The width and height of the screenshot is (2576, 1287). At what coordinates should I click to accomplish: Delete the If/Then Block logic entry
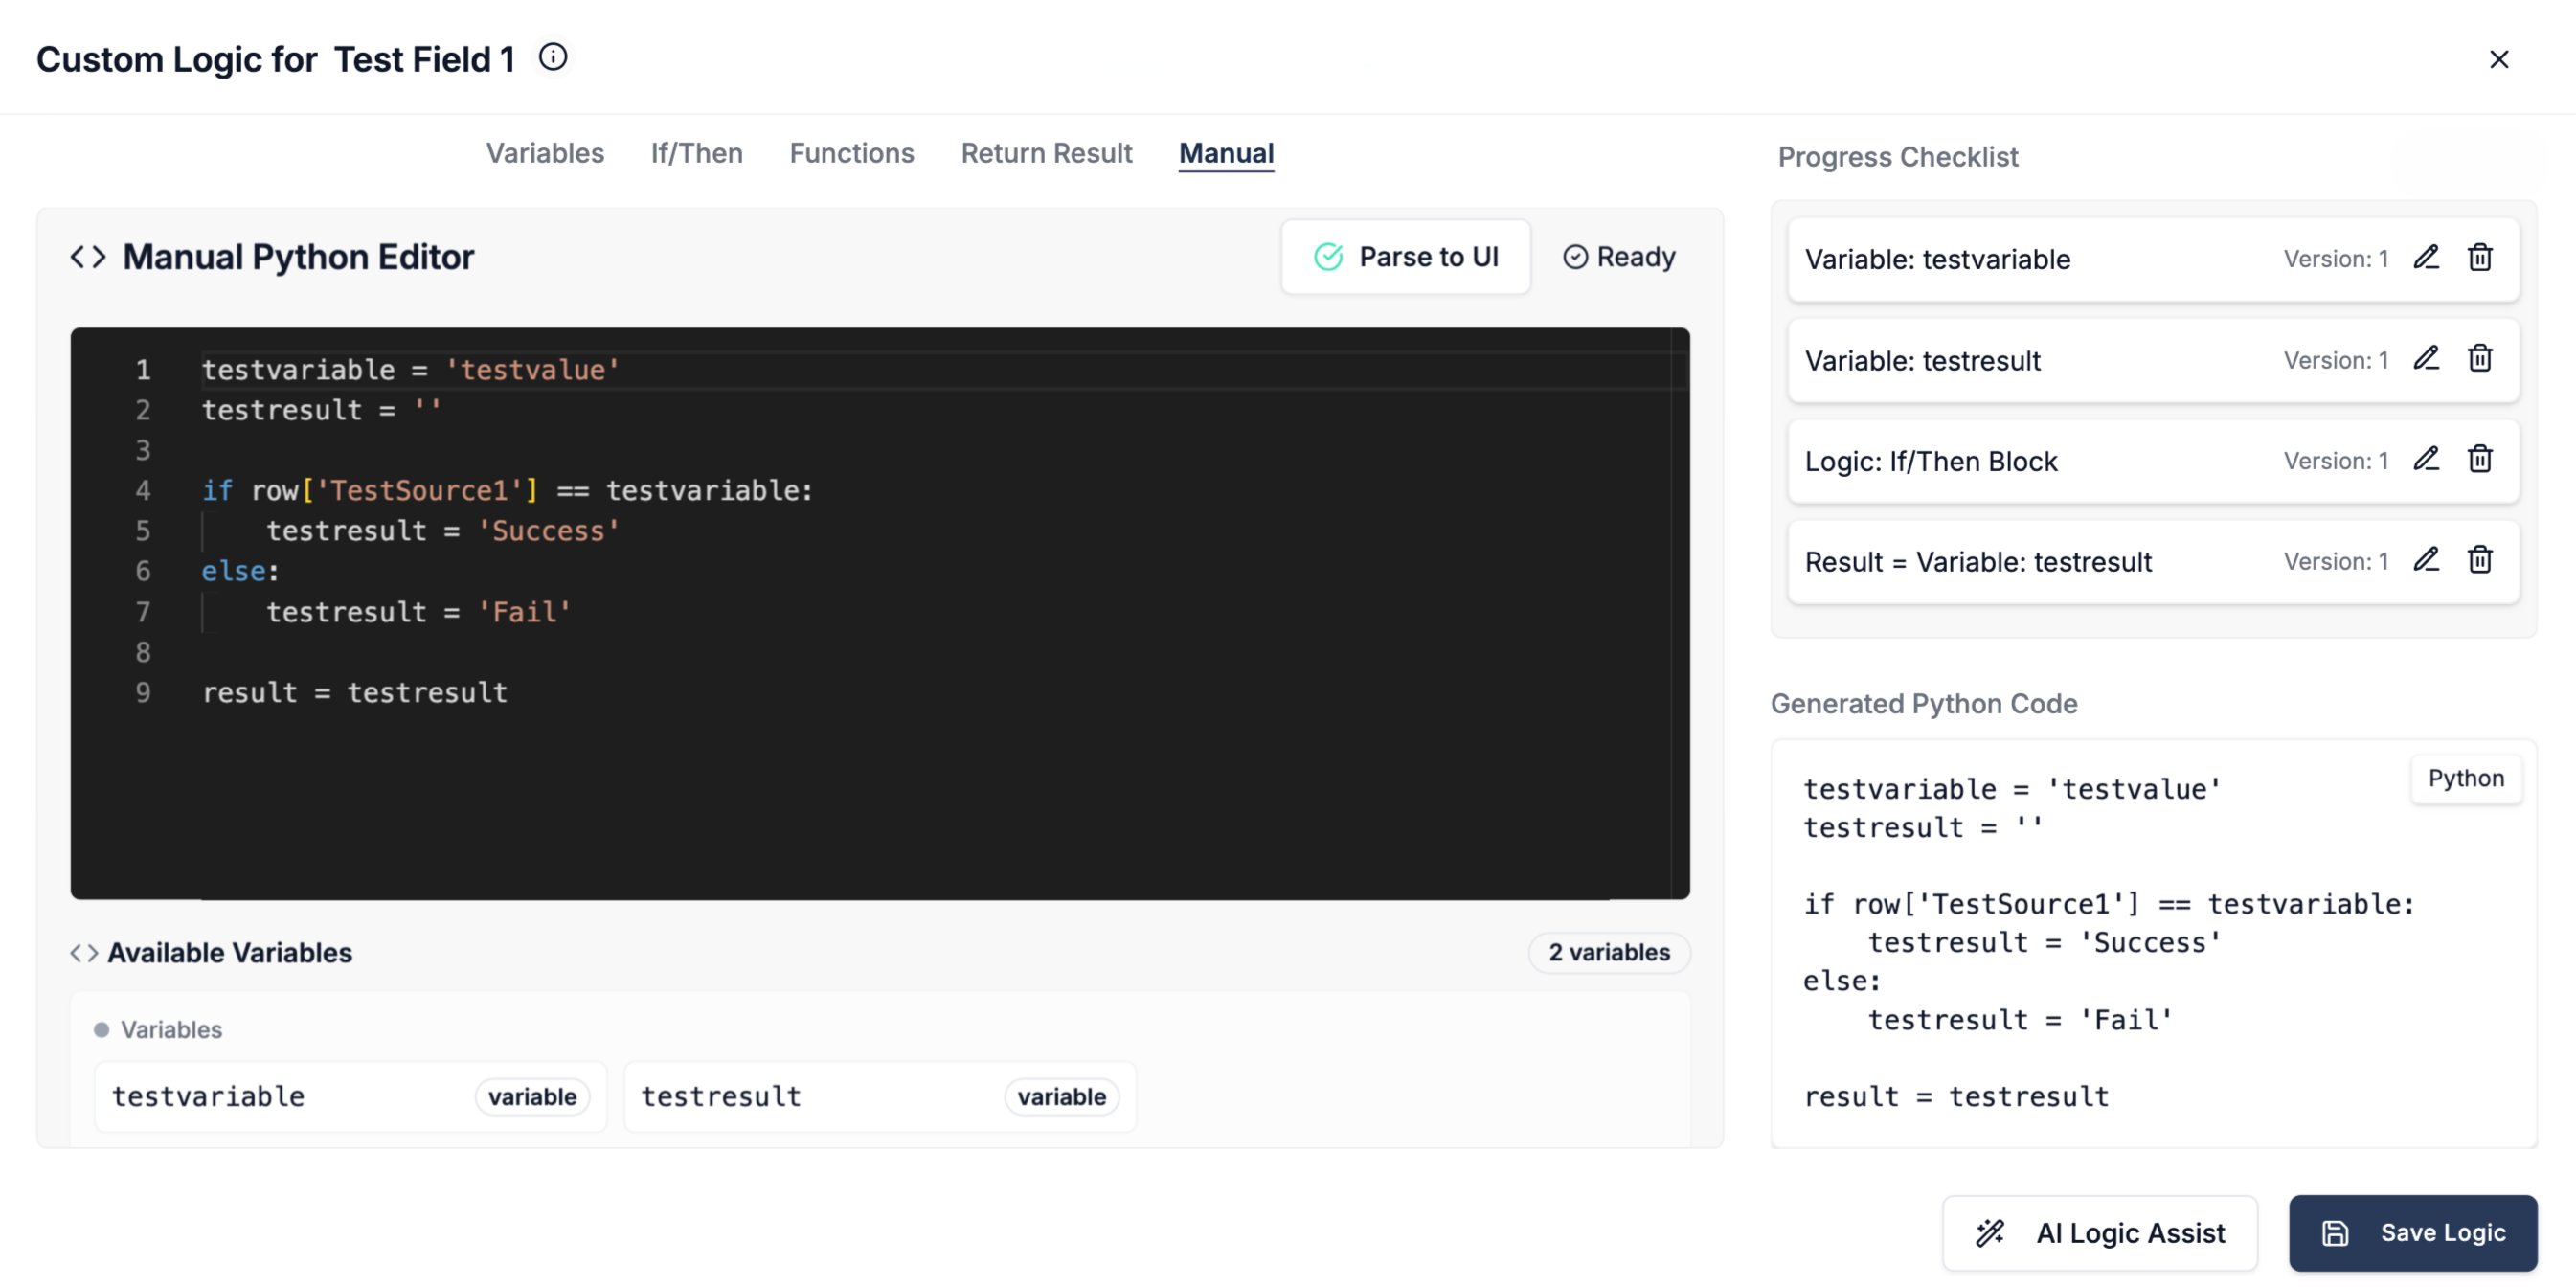[2480, 460]
